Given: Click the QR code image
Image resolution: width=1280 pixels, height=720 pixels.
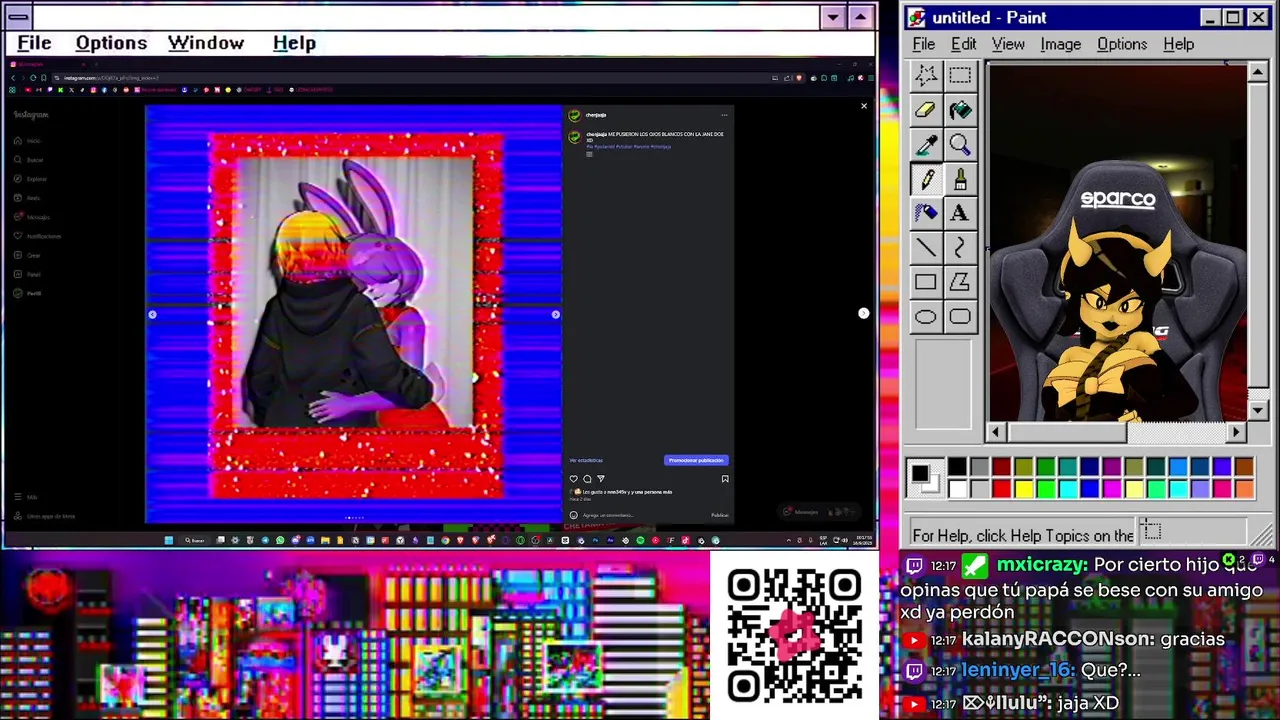Looking at the screenshot, I should coord(795,635).
